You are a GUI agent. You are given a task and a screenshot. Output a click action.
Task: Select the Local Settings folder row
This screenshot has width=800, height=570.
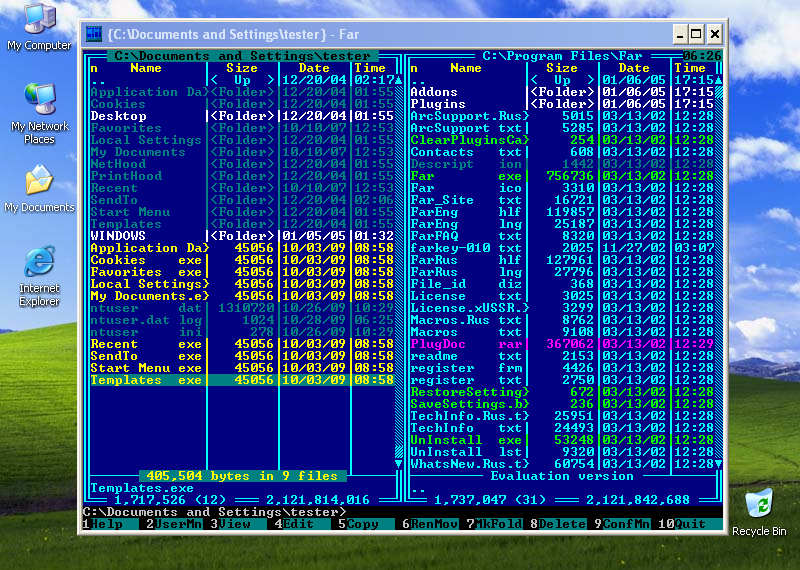(242, 140)
